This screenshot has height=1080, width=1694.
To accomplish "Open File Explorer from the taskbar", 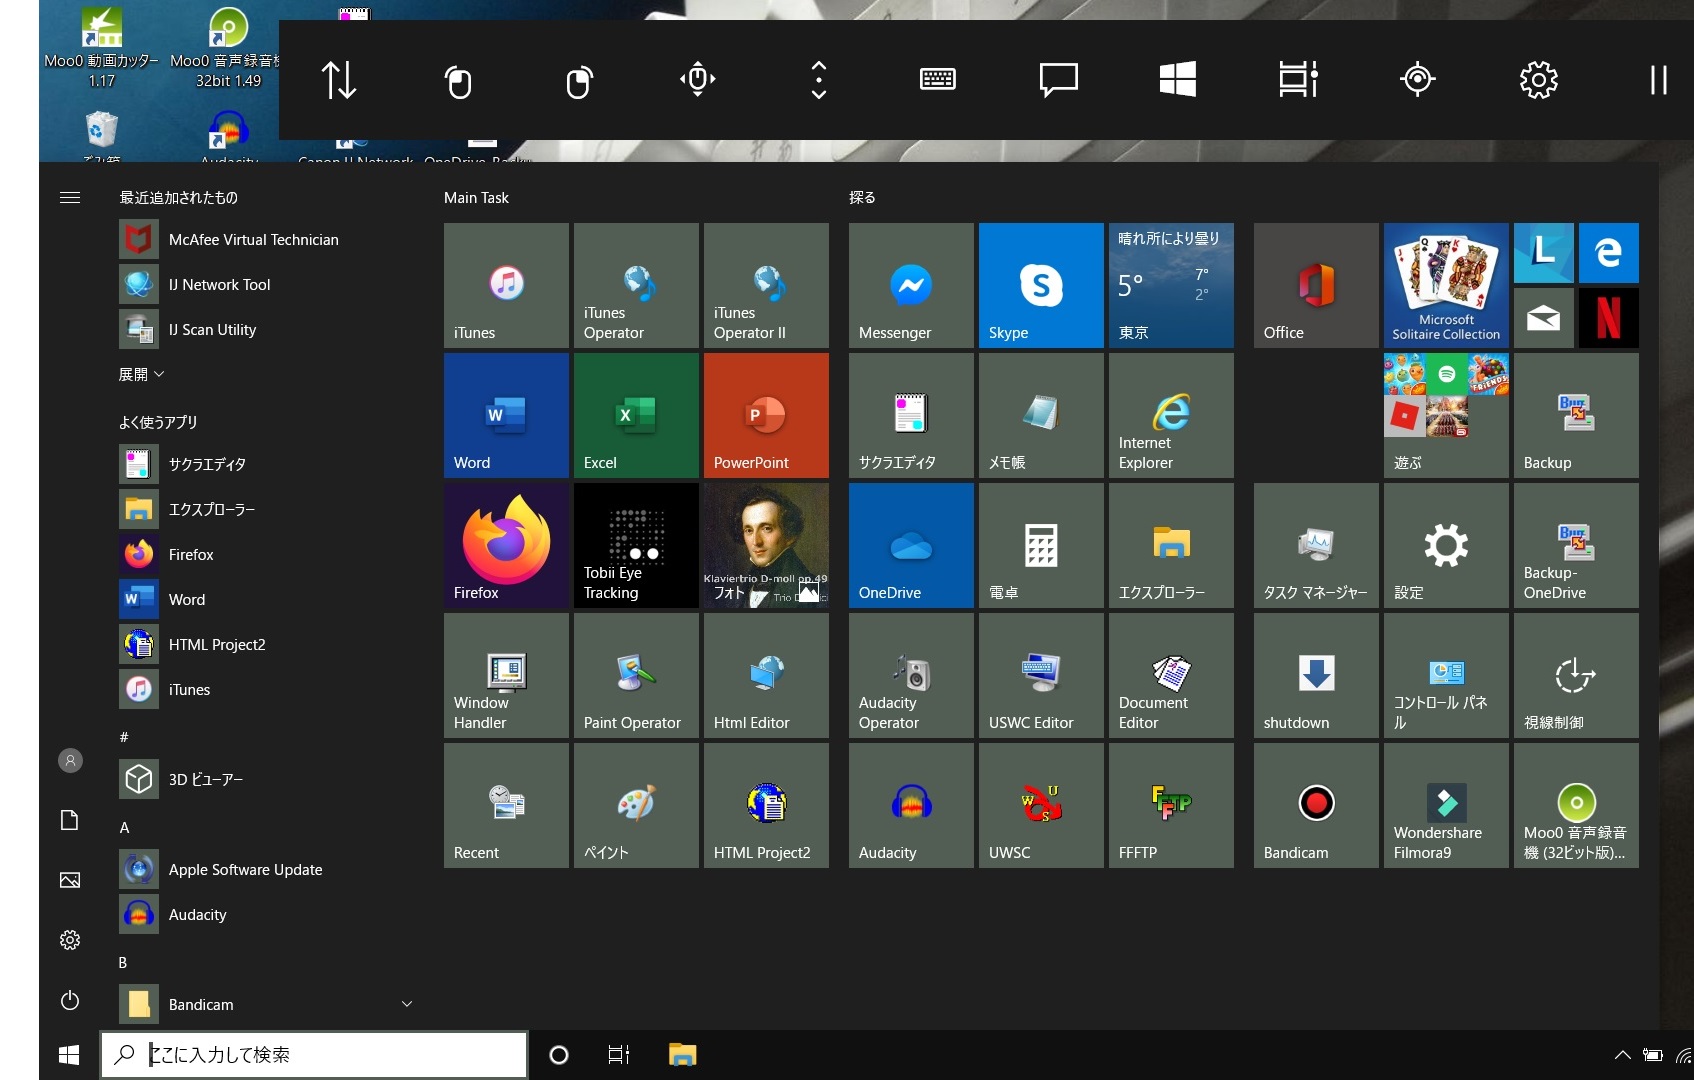I will tap(682, 1055).
